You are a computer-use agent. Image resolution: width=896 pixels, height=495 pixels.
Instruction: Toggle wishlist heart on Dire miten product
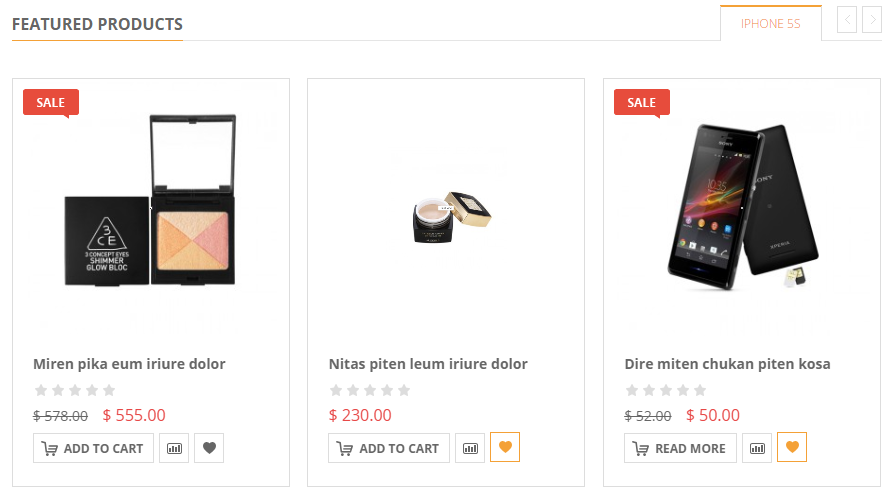pos(792,447)
